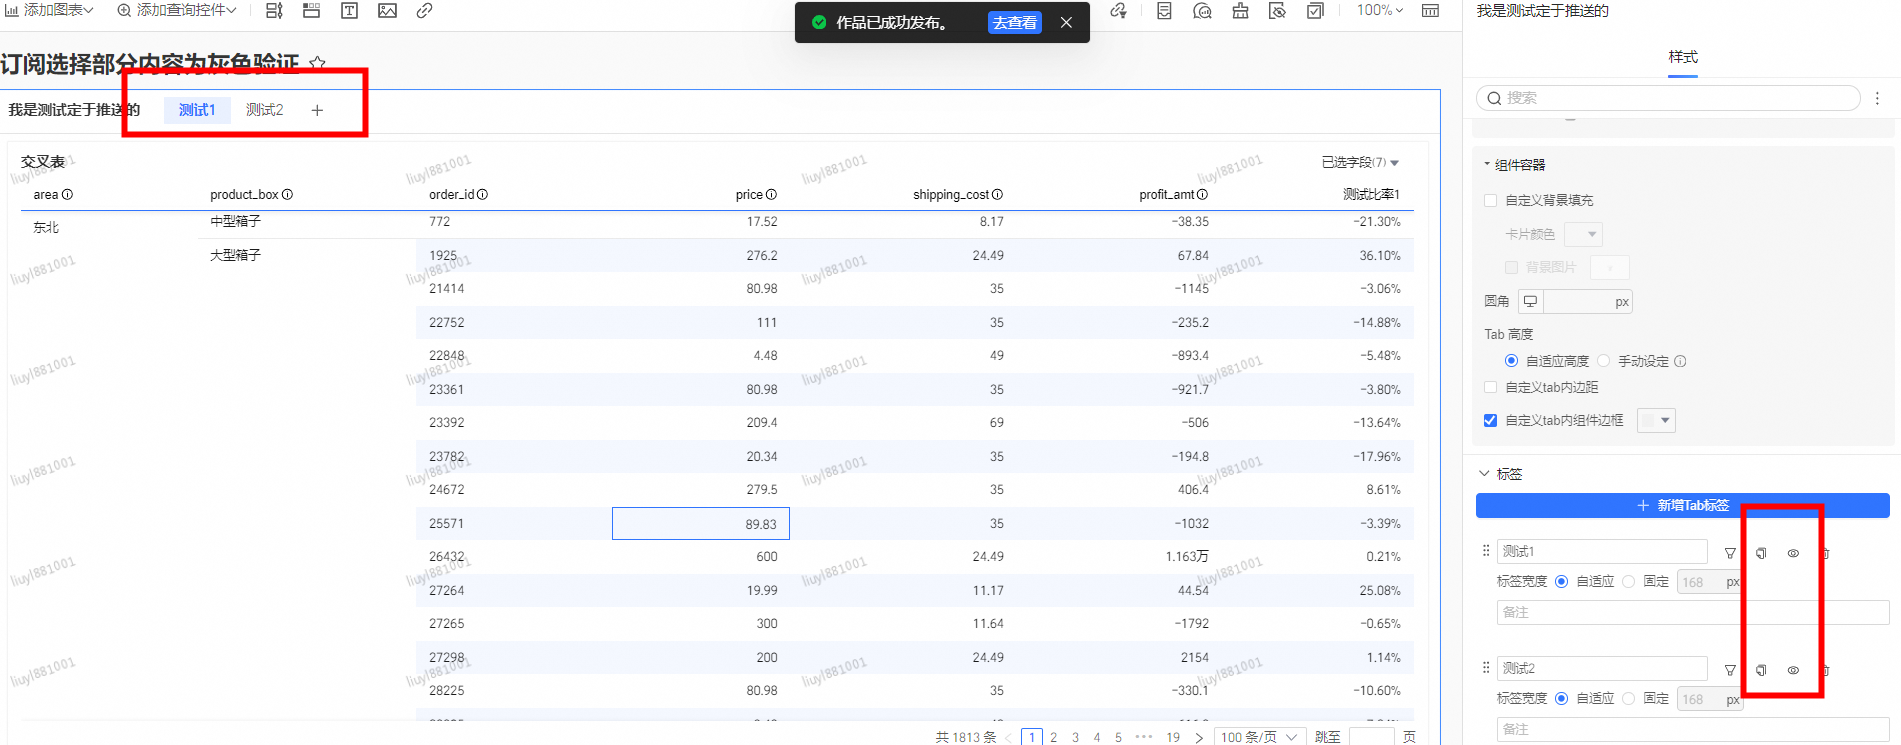1901x745 pixels.
Task: Click 去查看 in the publish notification
Action: (1014, 23)
